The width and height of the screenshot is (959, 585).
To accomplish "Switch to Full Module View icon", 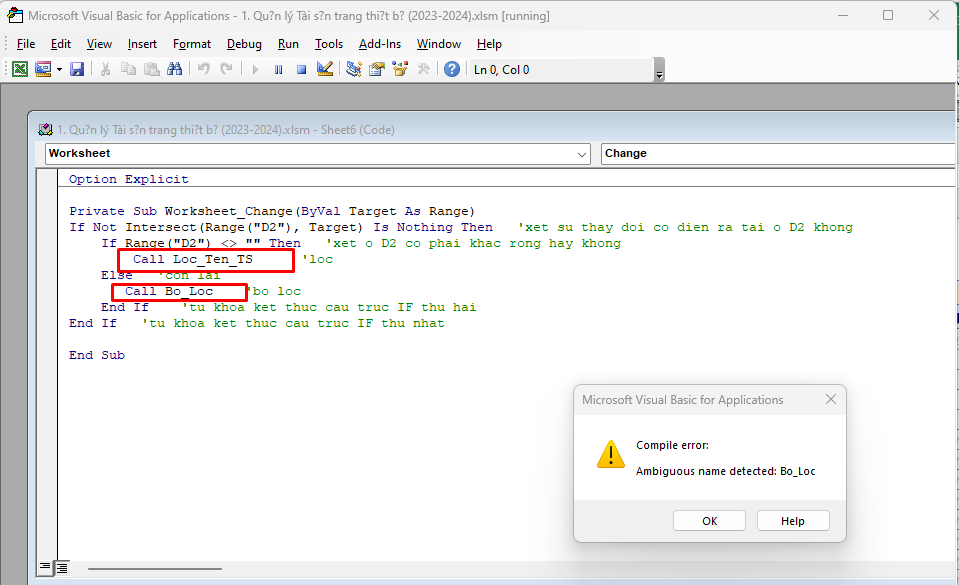I will pos(62,568).
